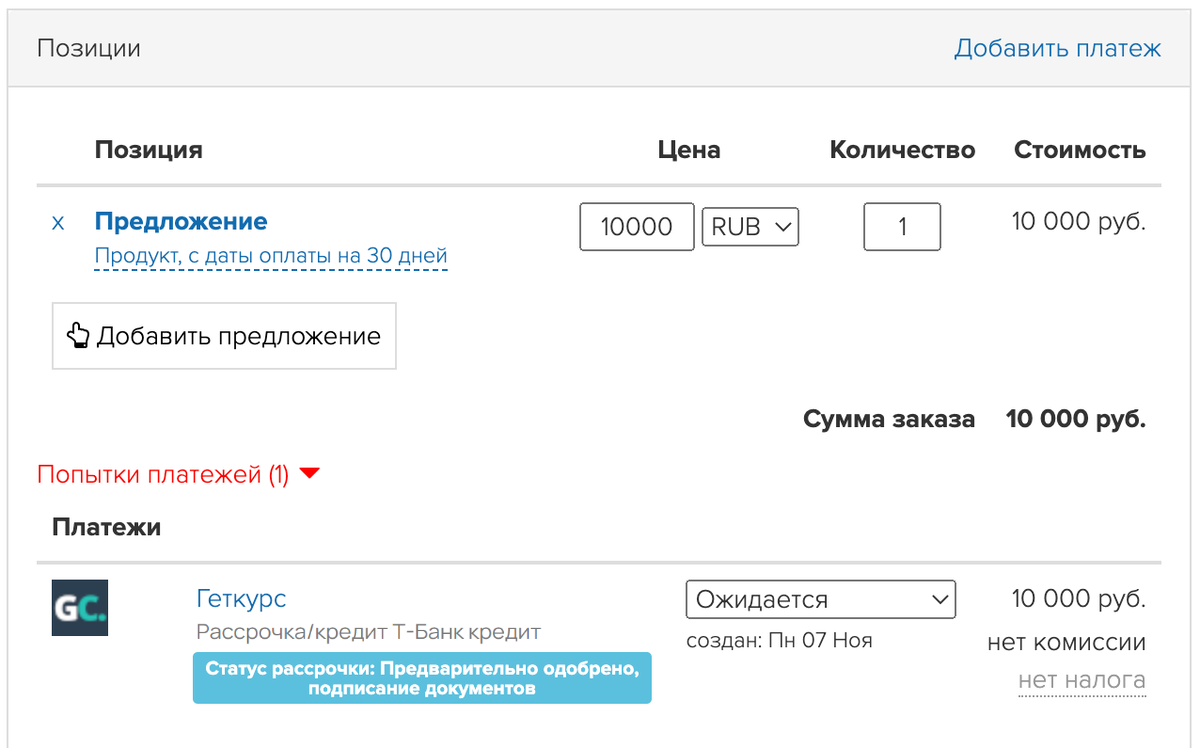Click the GC Getcourse logo thumbnail

tap(80, 608)
